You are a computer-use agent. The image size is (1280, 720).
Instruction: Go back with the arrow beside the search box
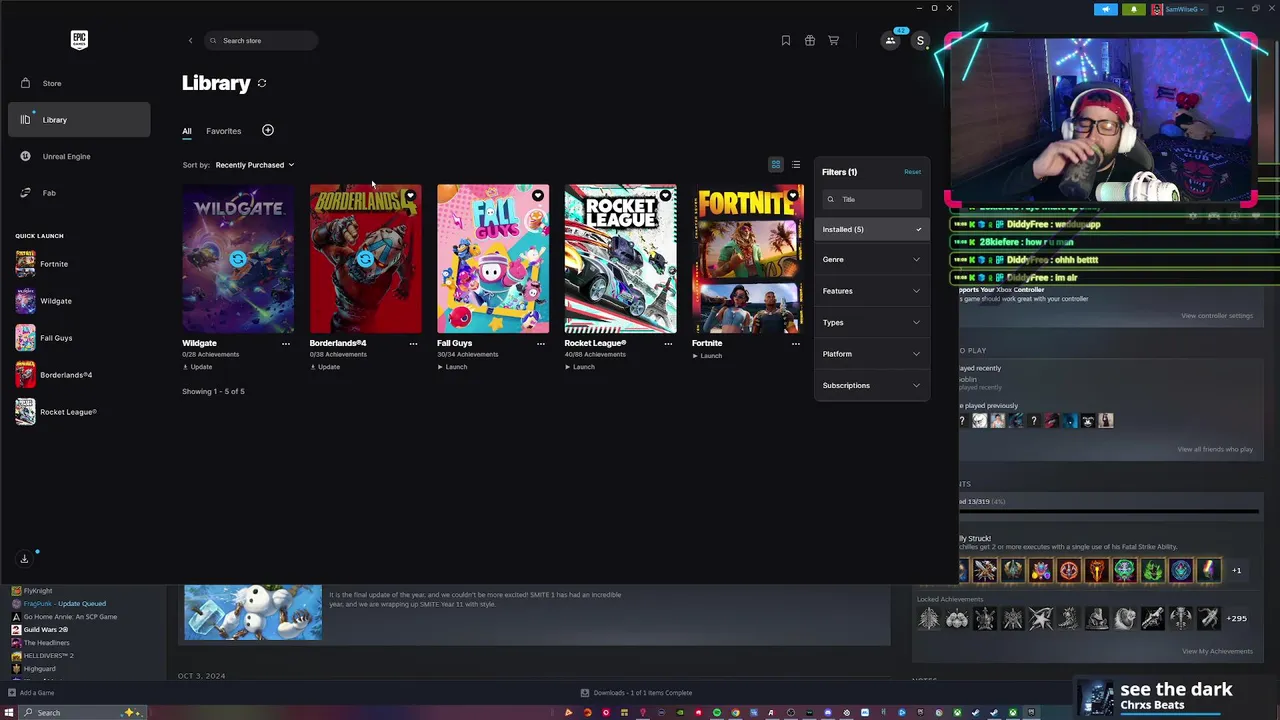tap(190, 41)
